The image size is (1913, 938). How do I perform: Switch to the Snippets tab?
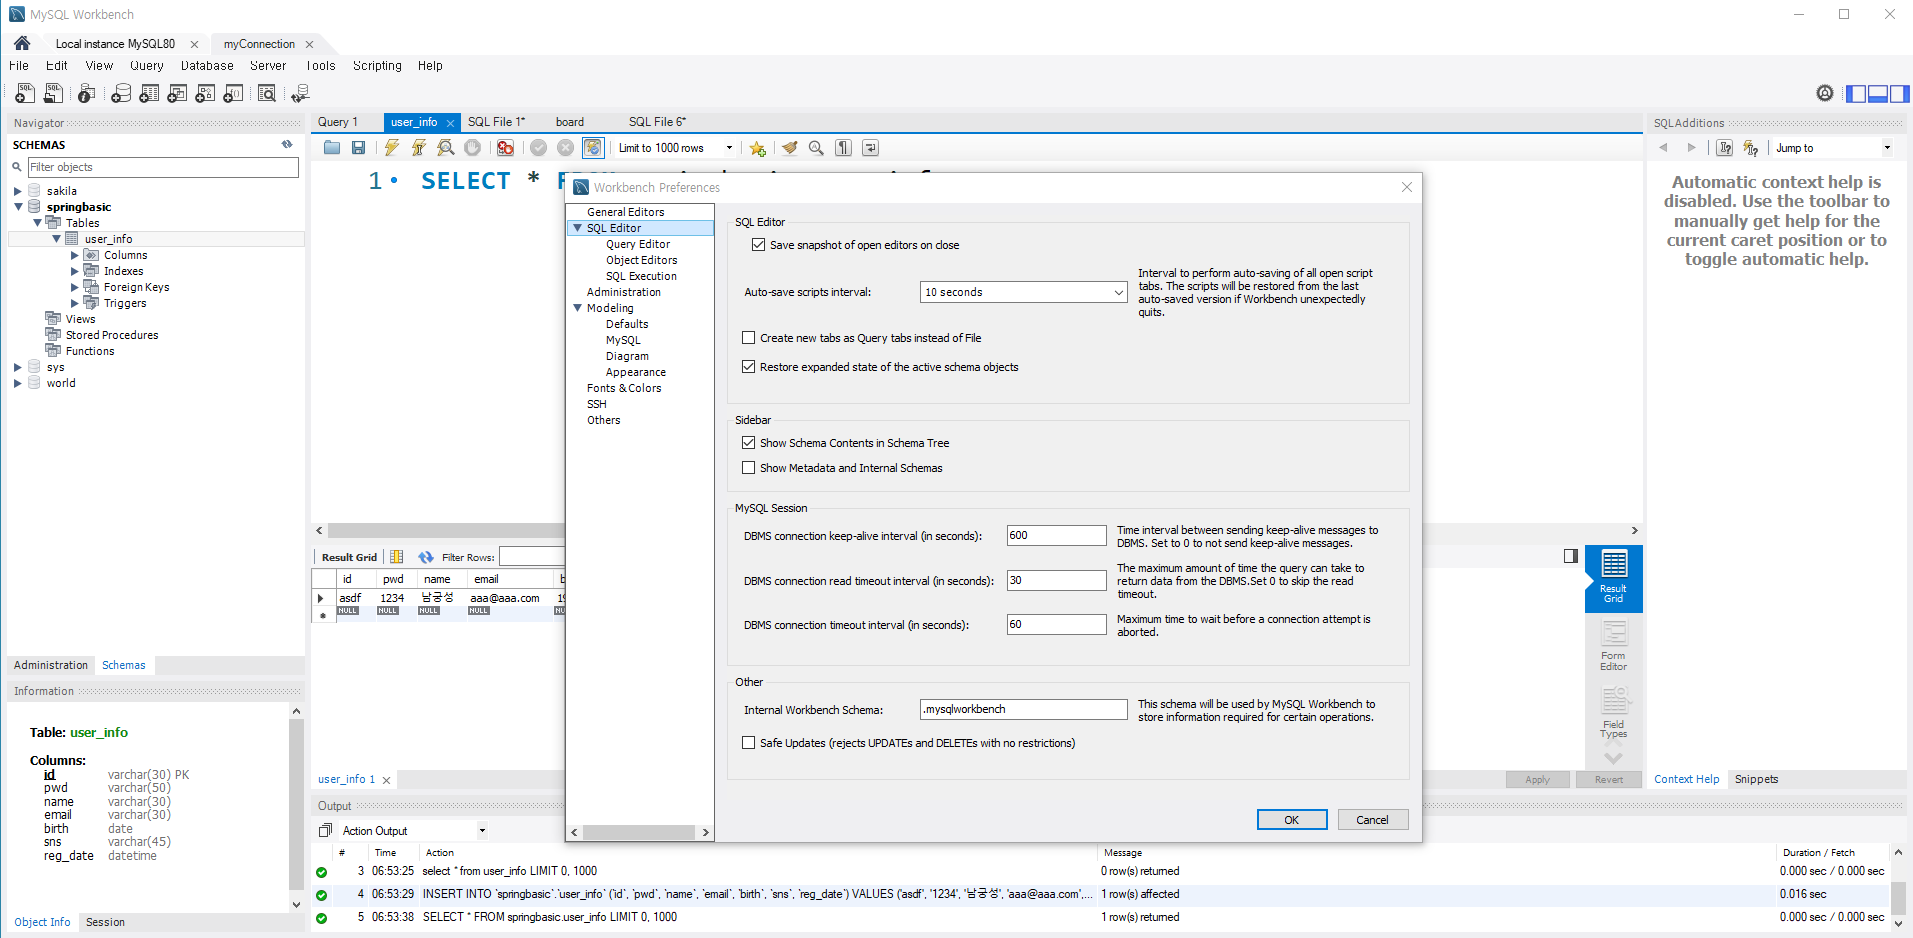click(x=1756, y=779)
